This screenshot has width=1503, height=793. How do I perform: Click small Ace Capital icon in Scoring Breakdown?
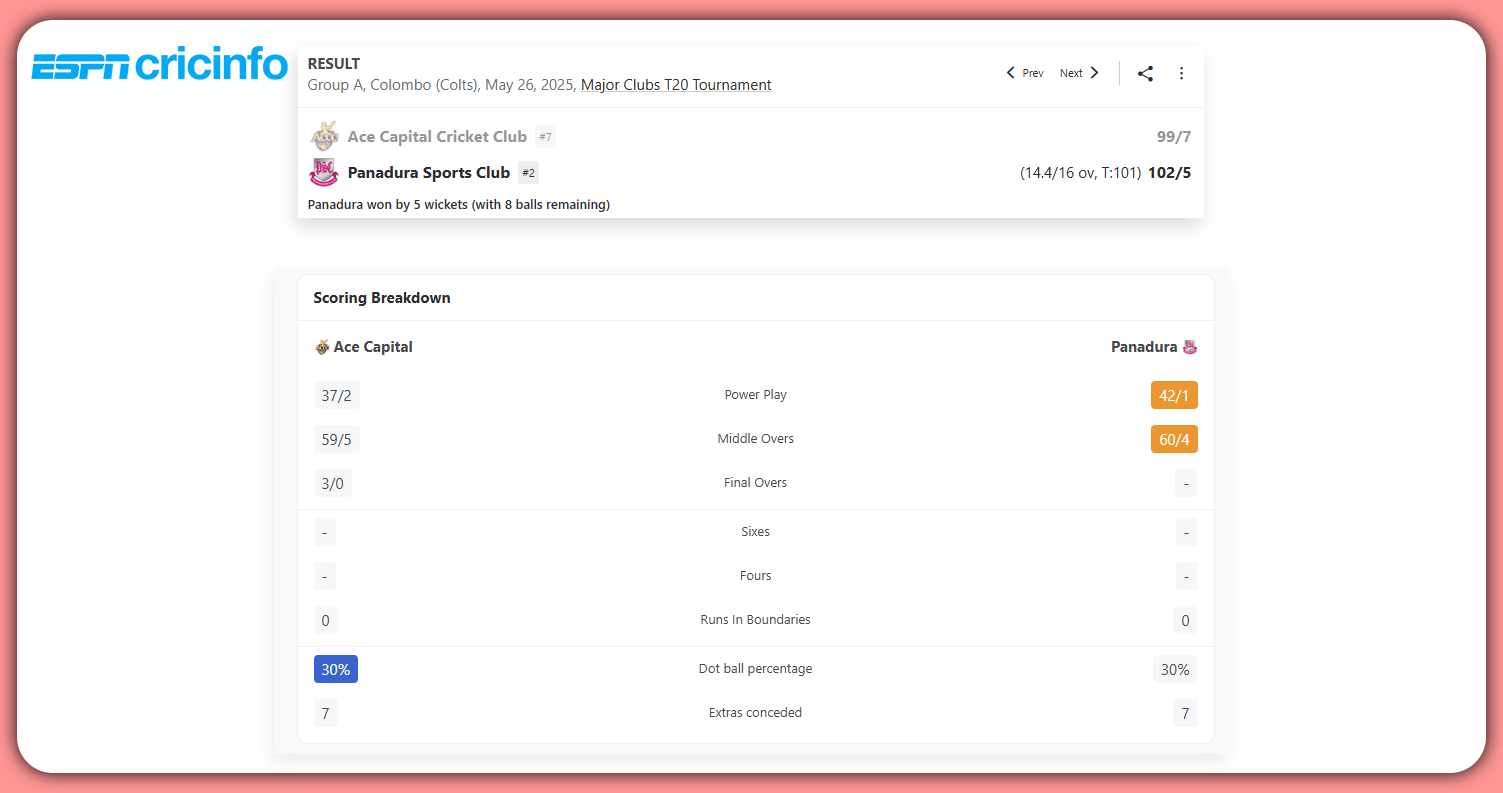coord(322,347)
